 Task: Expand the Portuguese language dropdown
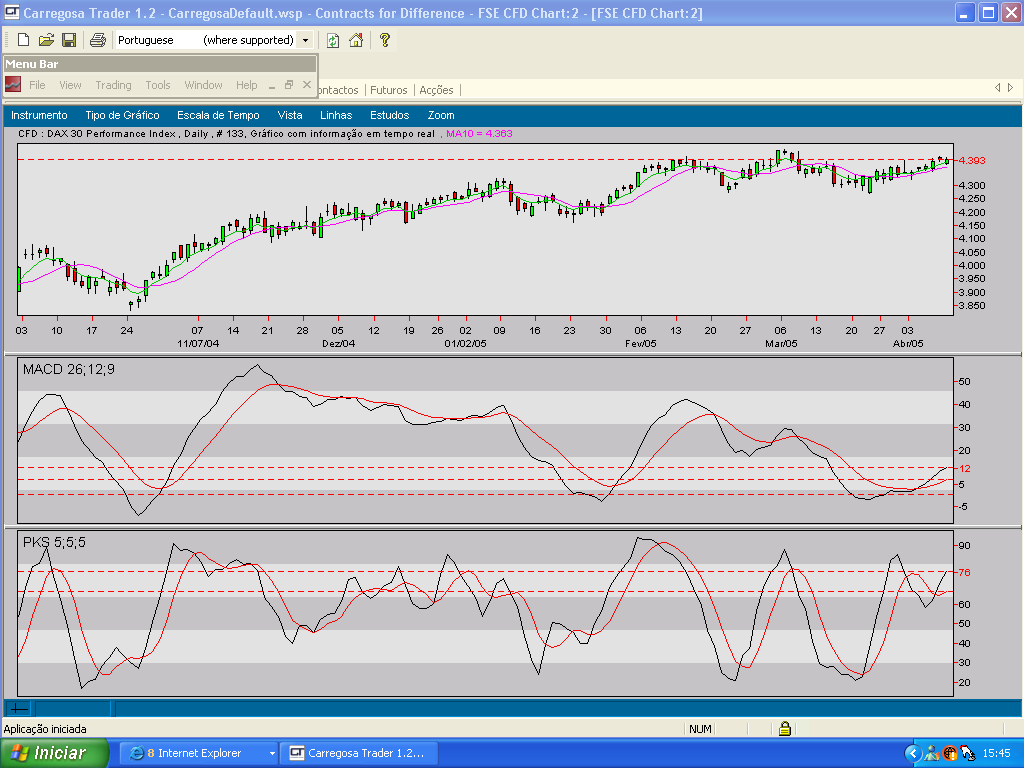304,40
